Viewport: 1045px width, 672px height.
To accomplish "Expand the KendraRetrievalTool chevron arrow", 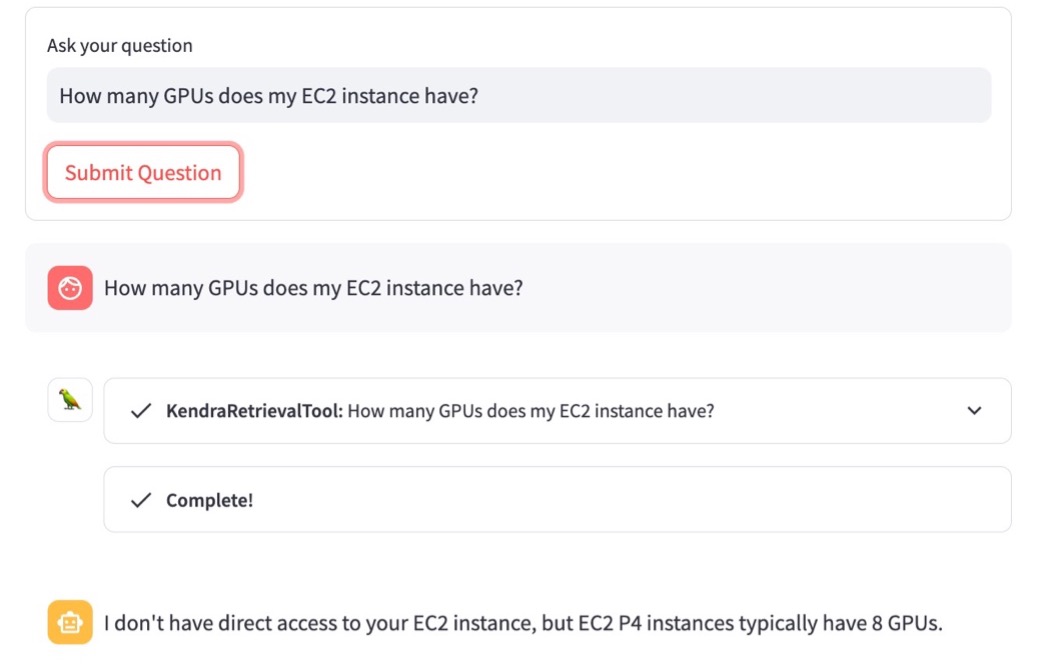I will (x=974, y=411).
